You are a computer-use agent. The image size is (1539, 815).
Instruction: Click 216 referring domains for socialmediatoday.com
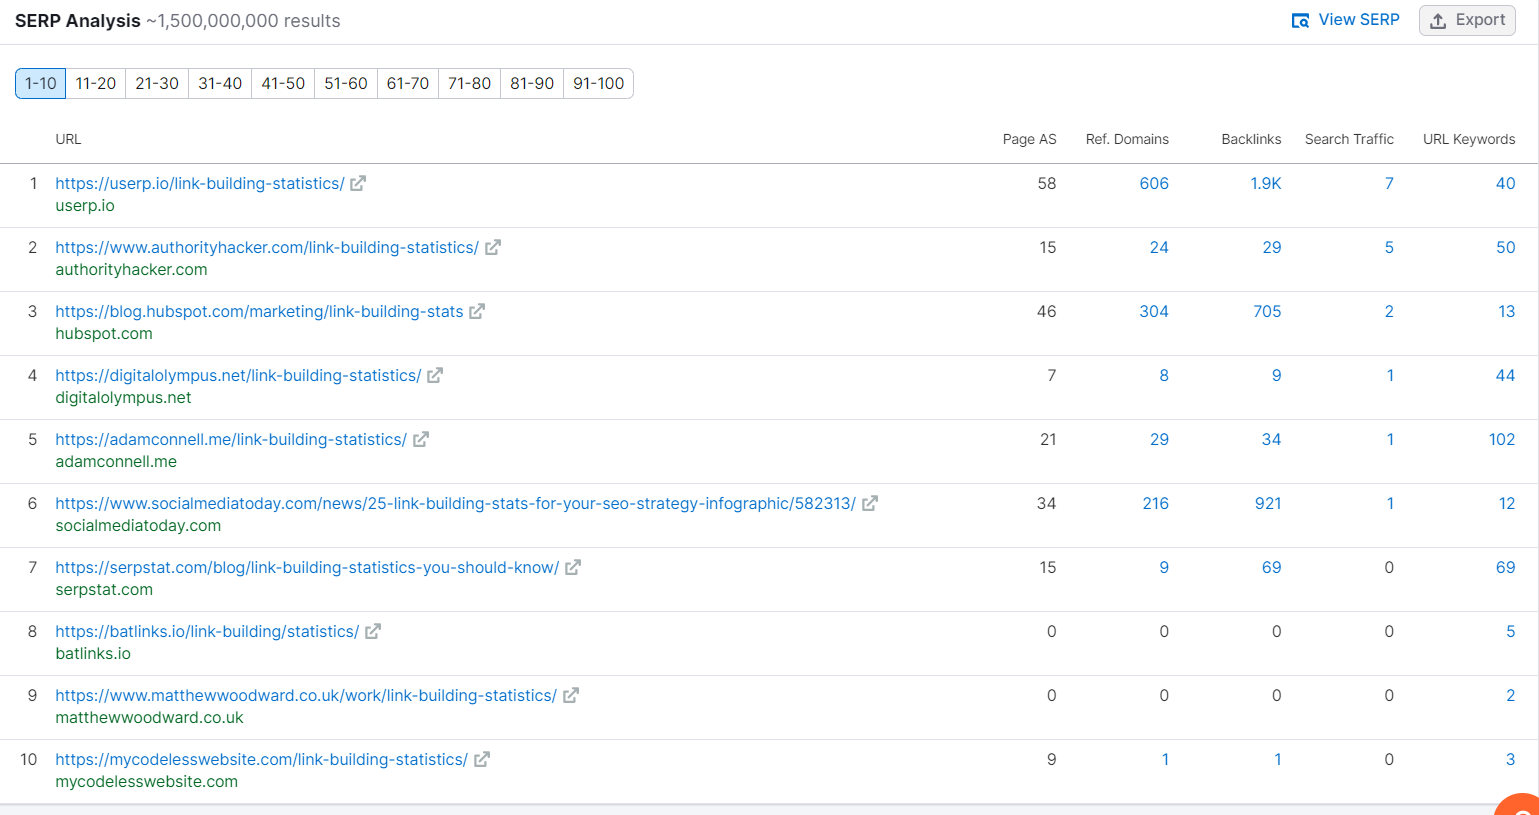pos(1156,503)
